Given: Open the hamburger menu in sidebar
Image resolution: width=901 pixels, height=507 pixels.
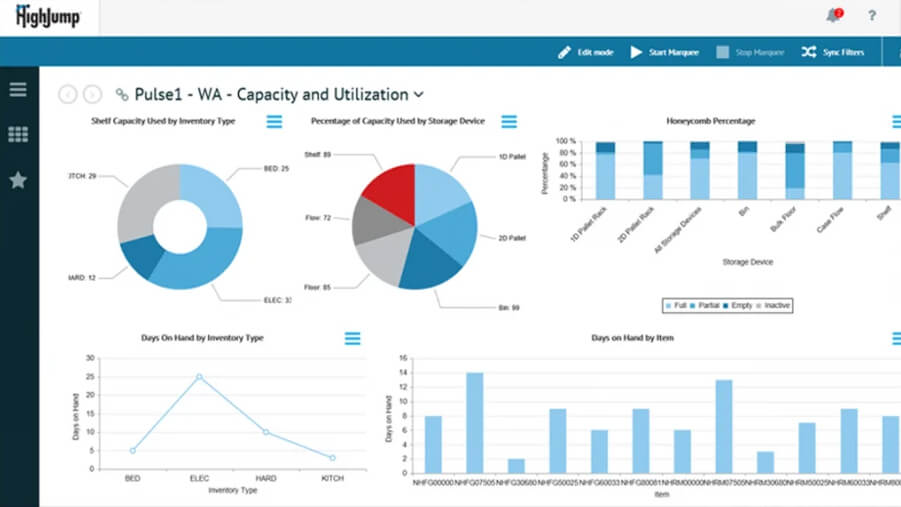Looking at the screenshot, I should [x=18, y=90].
